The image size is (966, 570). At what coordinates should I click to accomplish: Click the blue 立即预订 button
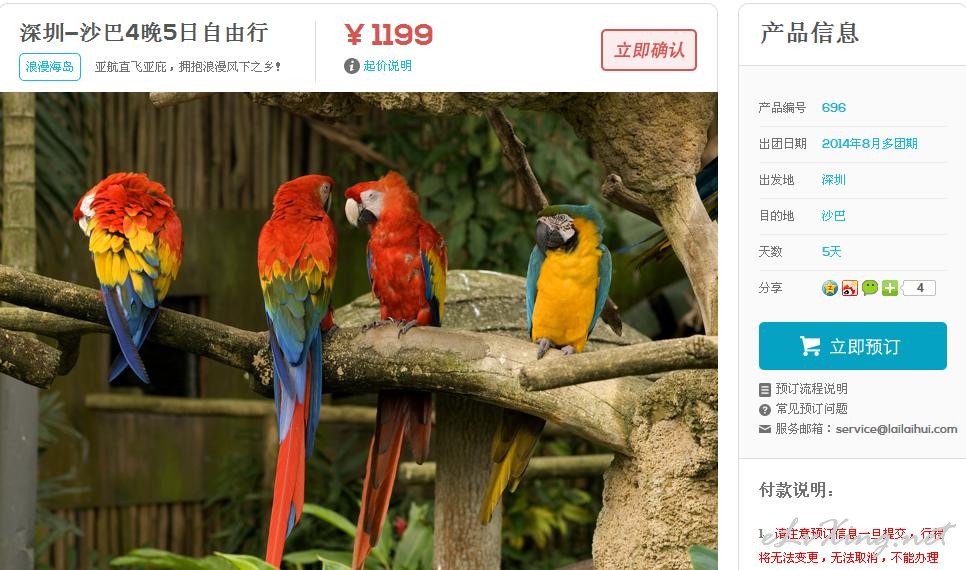click(x=853, y=346)
